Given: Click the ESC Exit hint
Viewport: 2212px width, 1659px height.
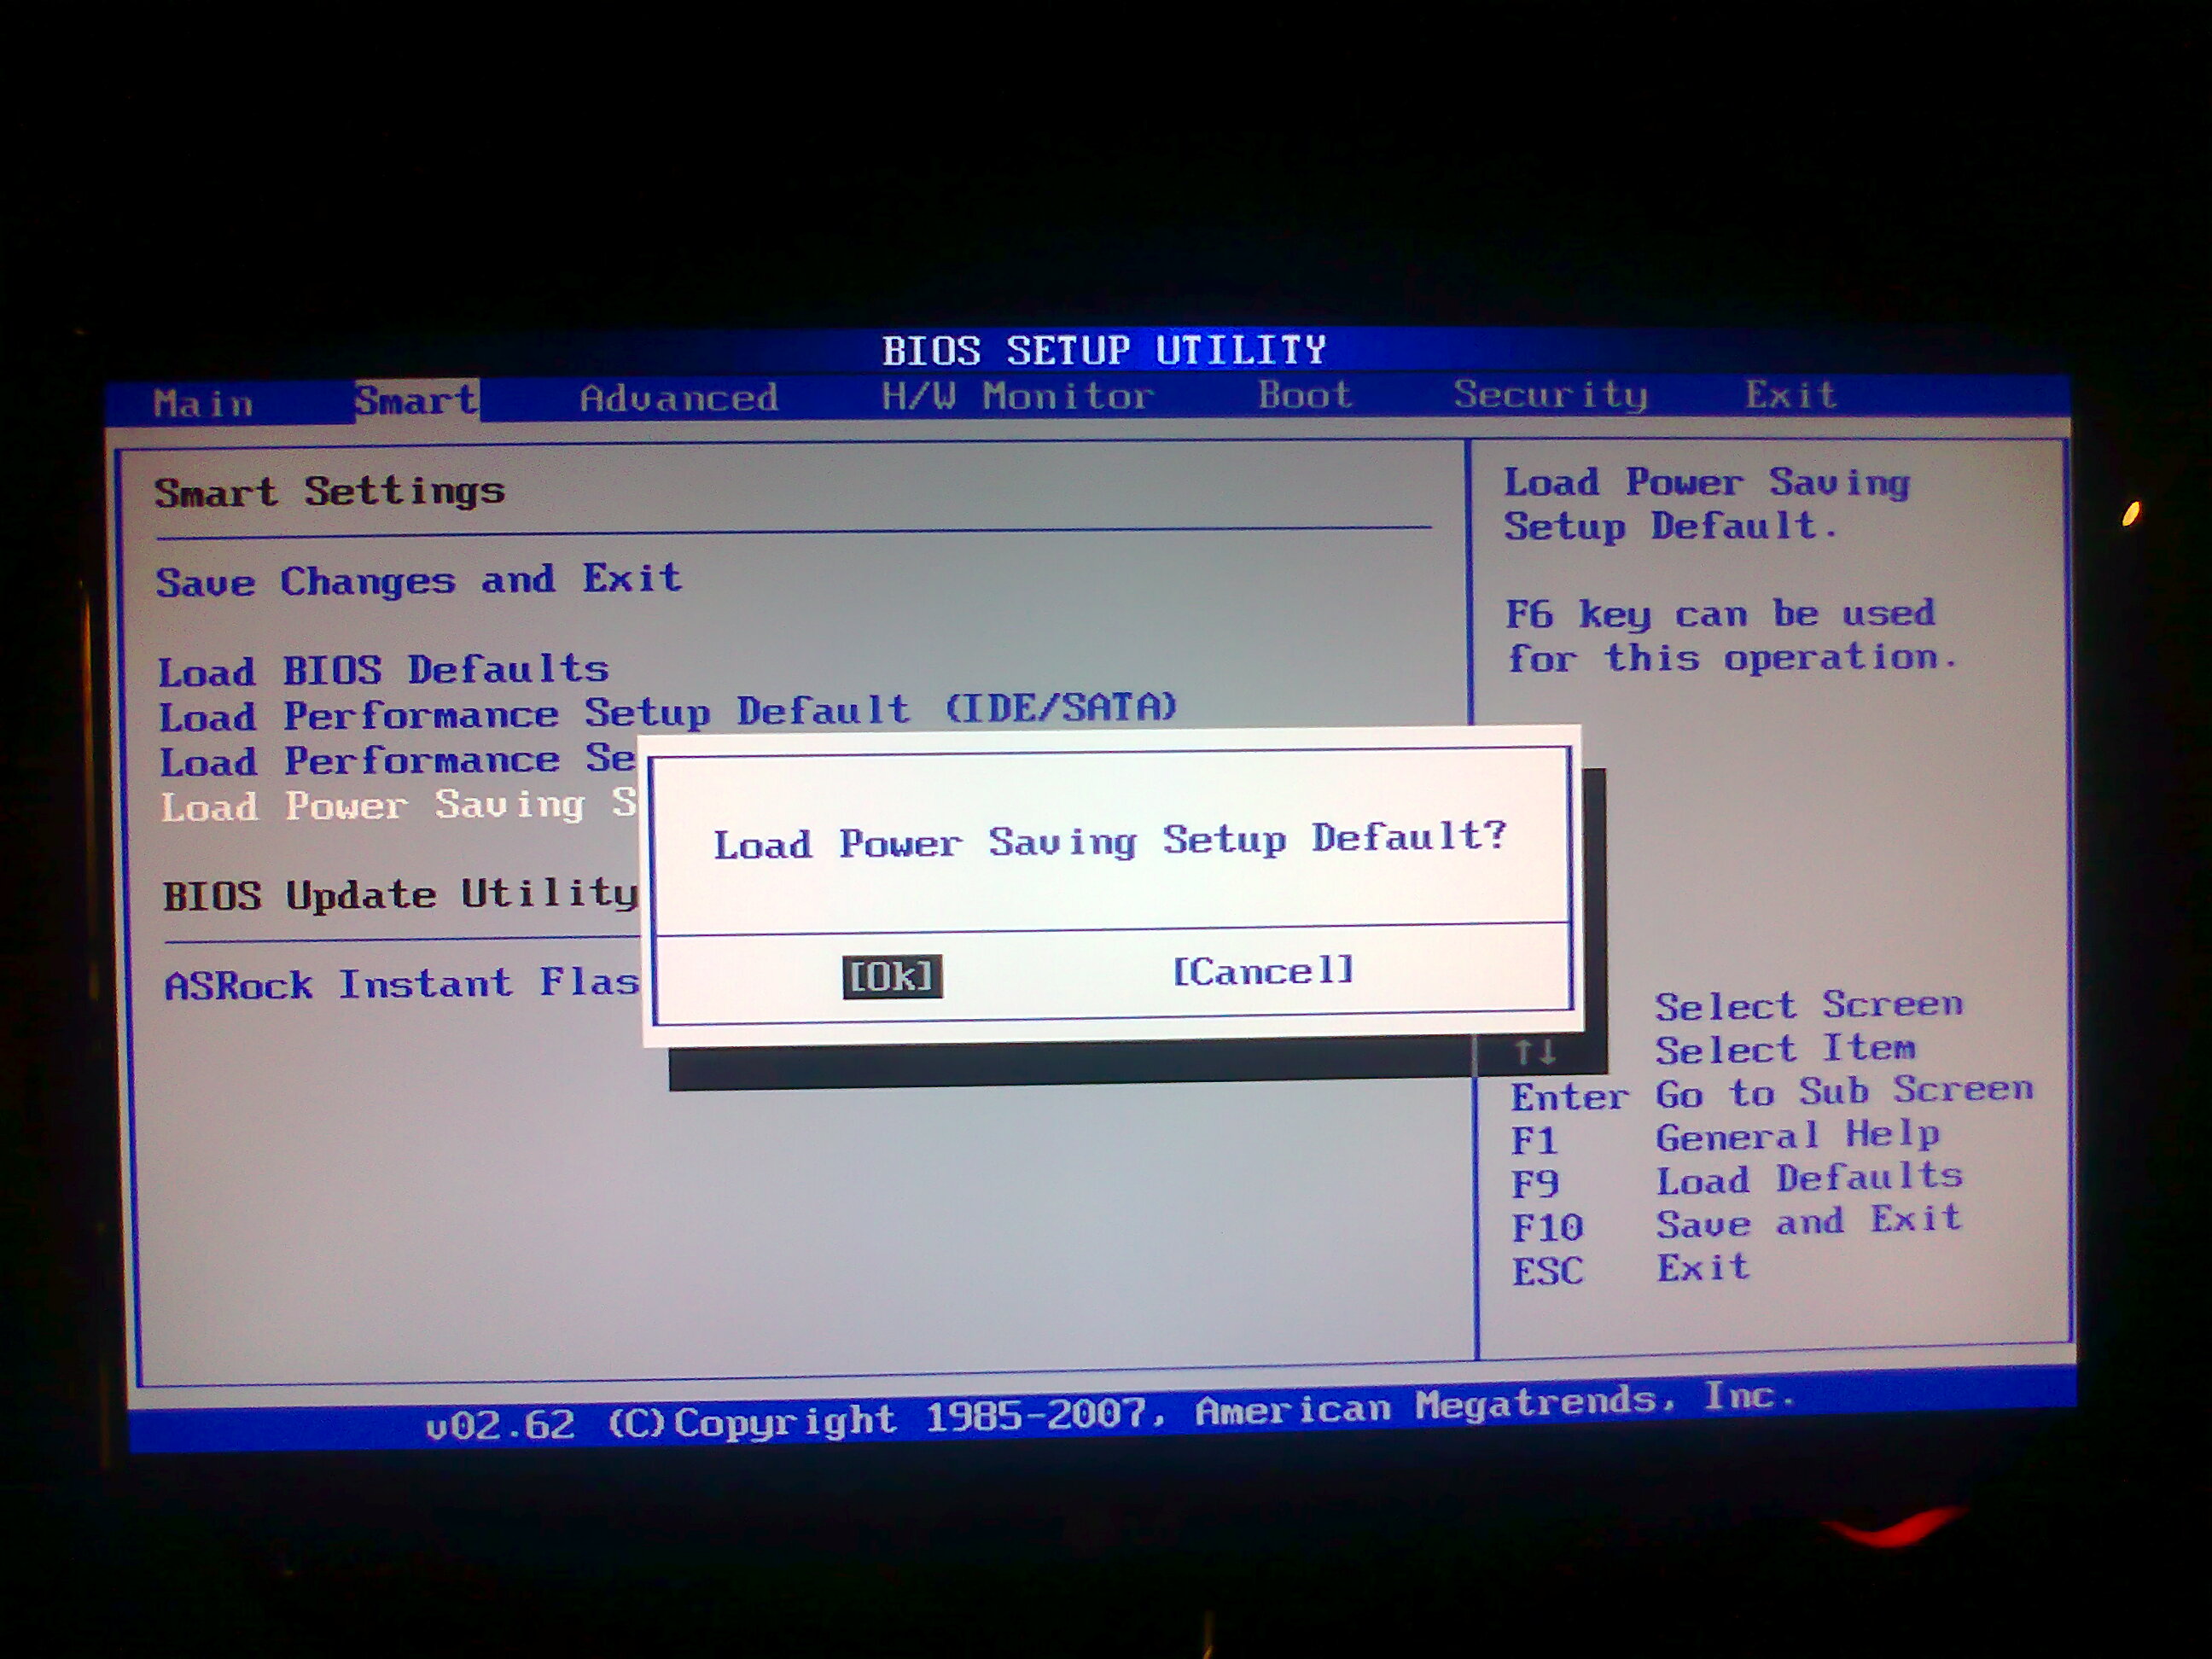Looking at the screenshot, I should click(x=1631, y=1269).
